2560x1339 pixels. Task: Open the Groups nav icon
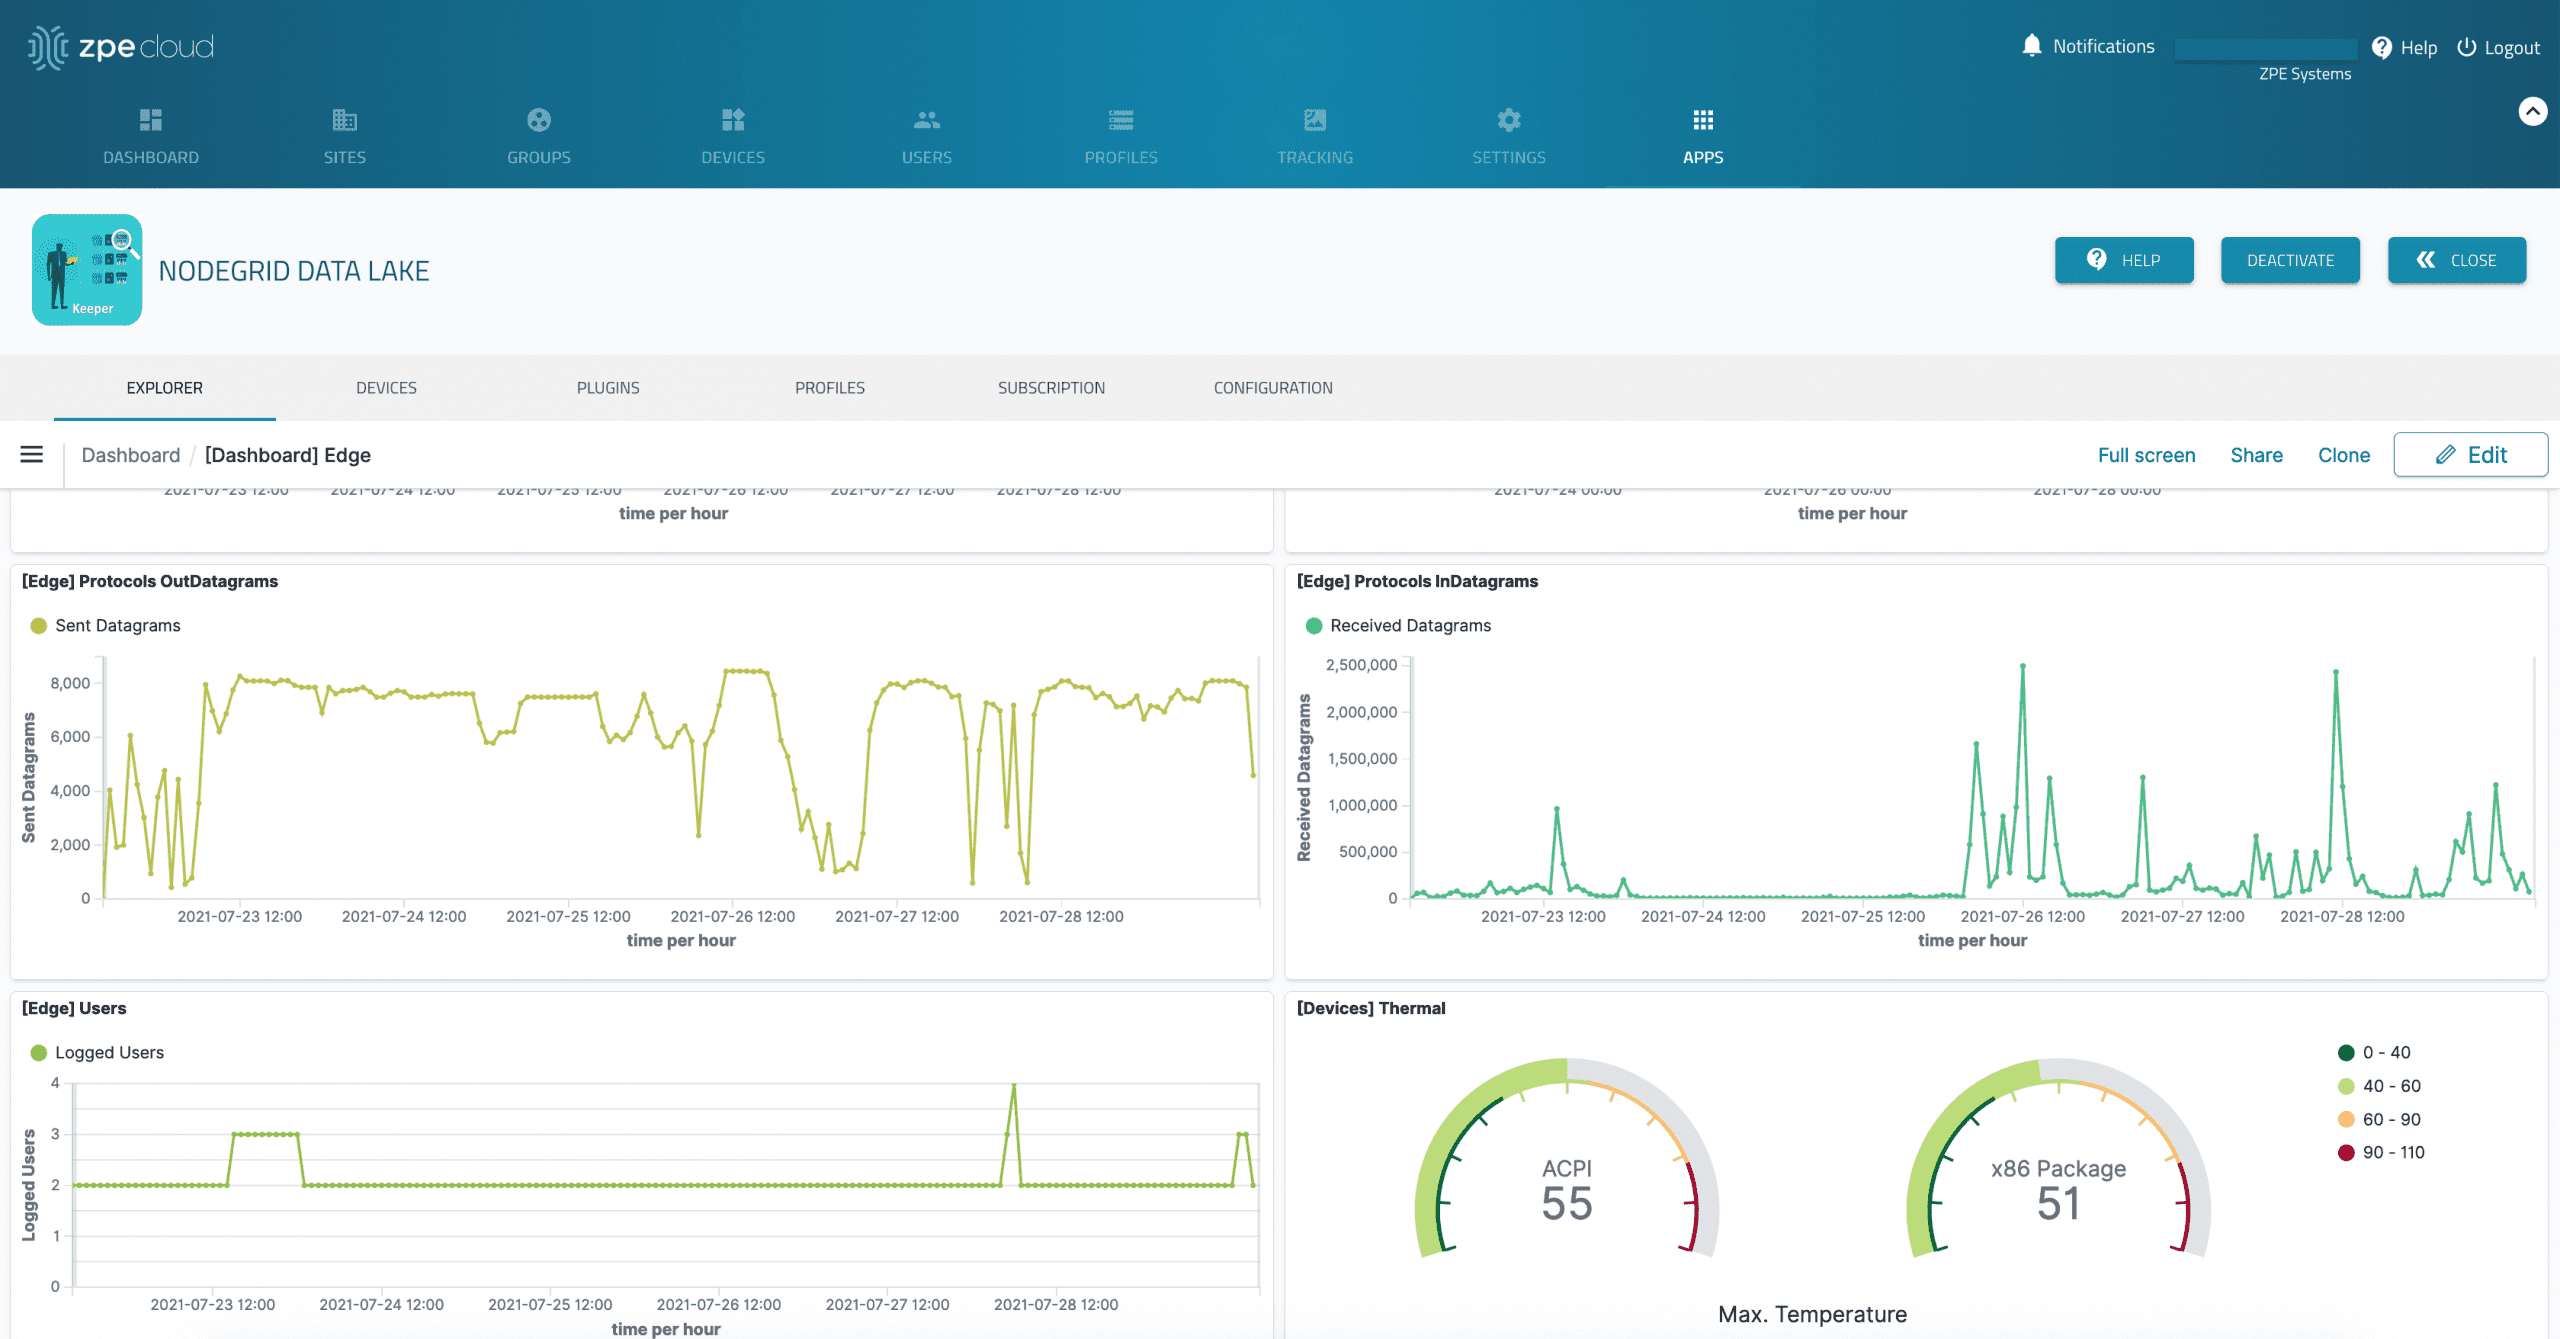[538, 121]
